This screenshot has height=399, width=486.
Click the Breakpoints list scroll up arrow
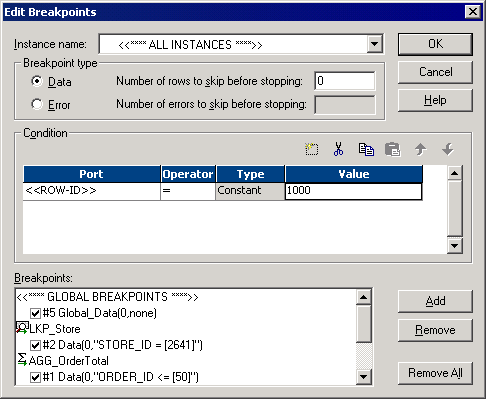pos(363,297)
